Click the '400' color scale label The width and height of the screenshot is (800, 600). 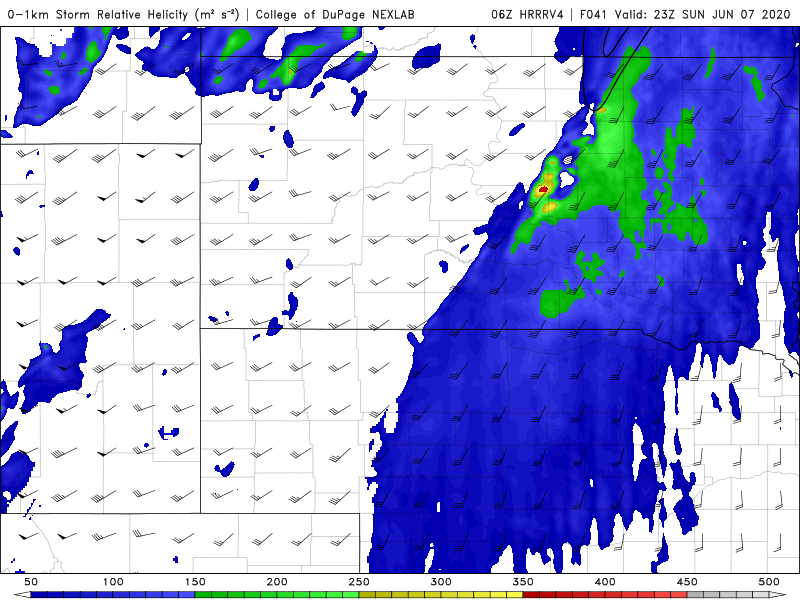605,582
